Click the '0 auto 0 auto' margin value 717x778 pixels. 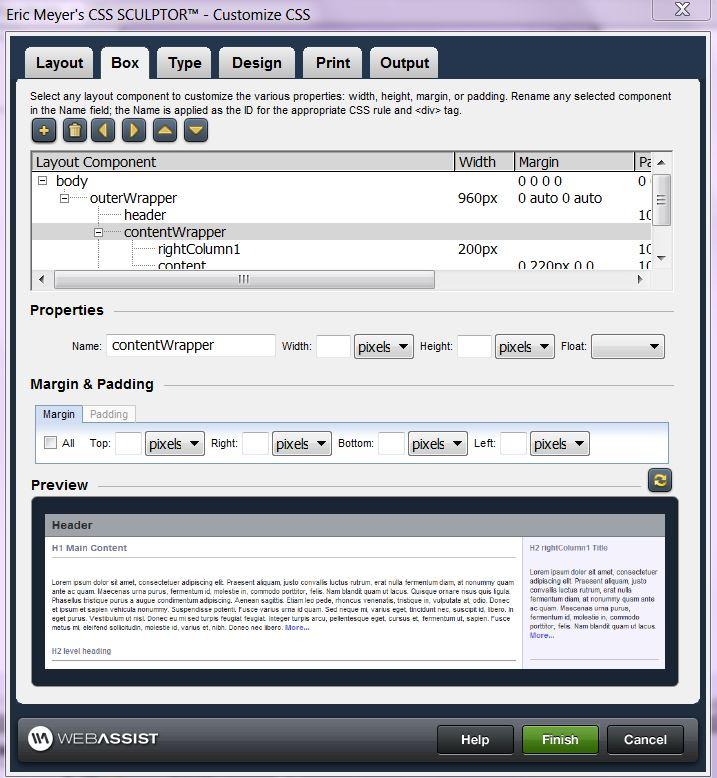coord(560,198)
